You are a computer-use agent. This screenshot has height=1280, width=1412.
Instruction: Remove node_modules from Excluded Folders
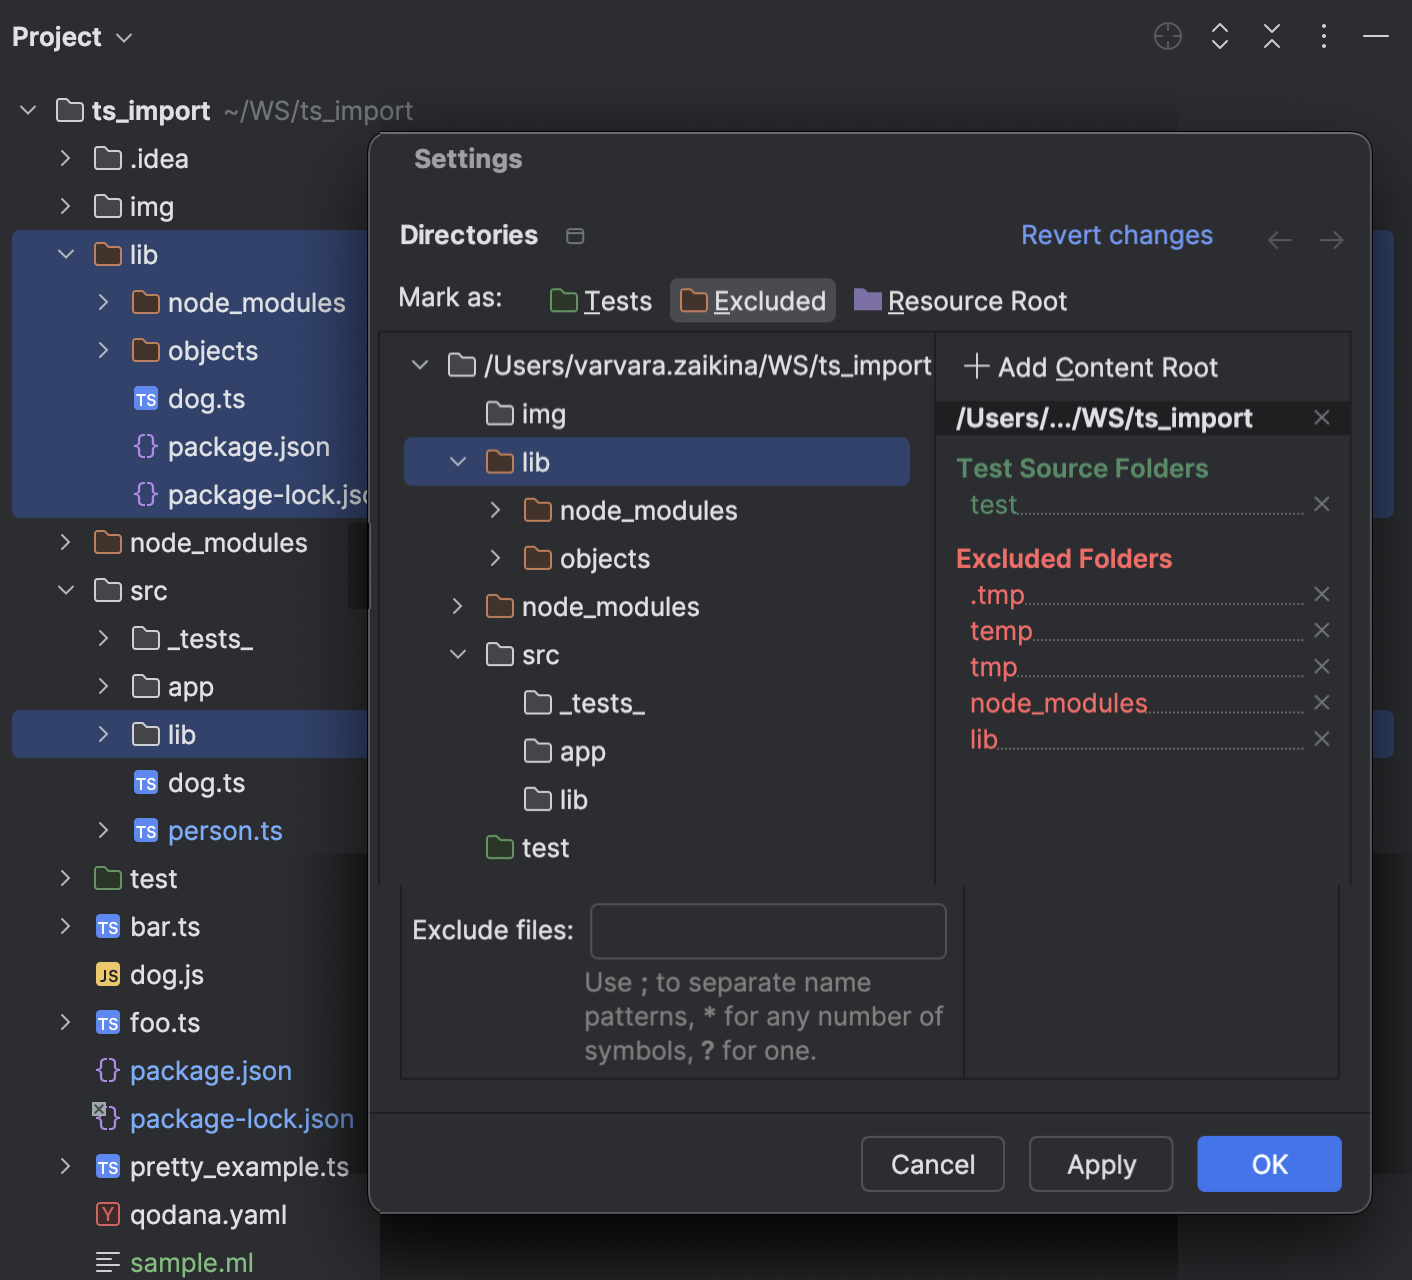coord(1321,703)
